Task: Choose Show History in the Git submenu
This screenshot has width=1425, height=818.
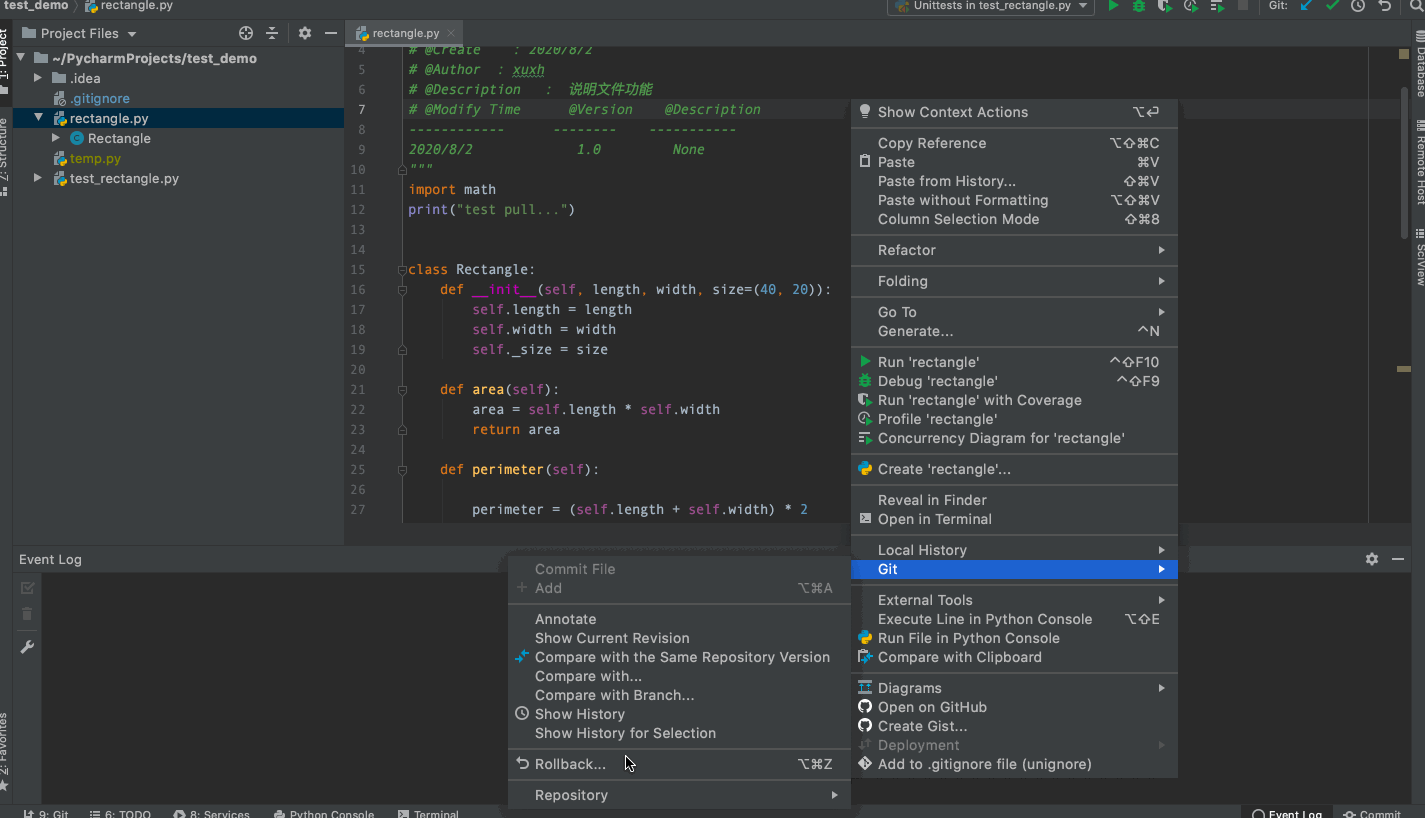Action: coord(679,714)
